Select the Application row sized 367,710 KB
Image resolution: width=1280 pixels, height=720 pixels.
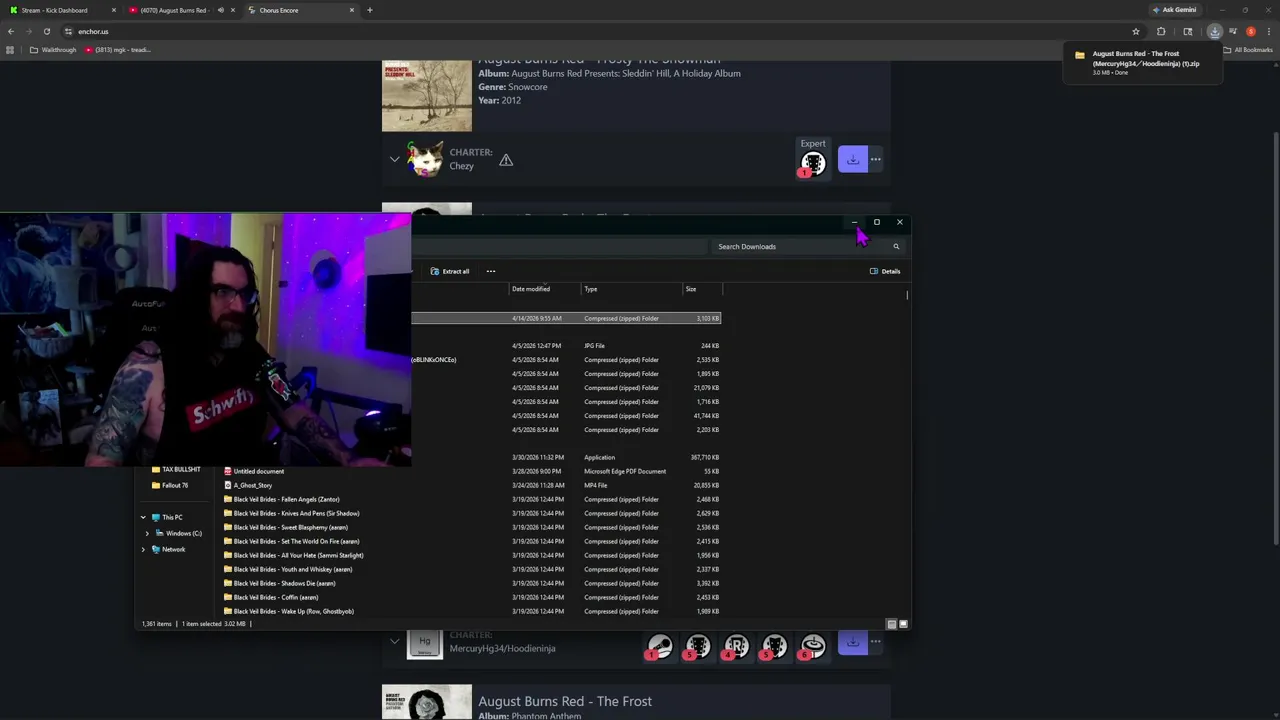[x=566, y=457]
